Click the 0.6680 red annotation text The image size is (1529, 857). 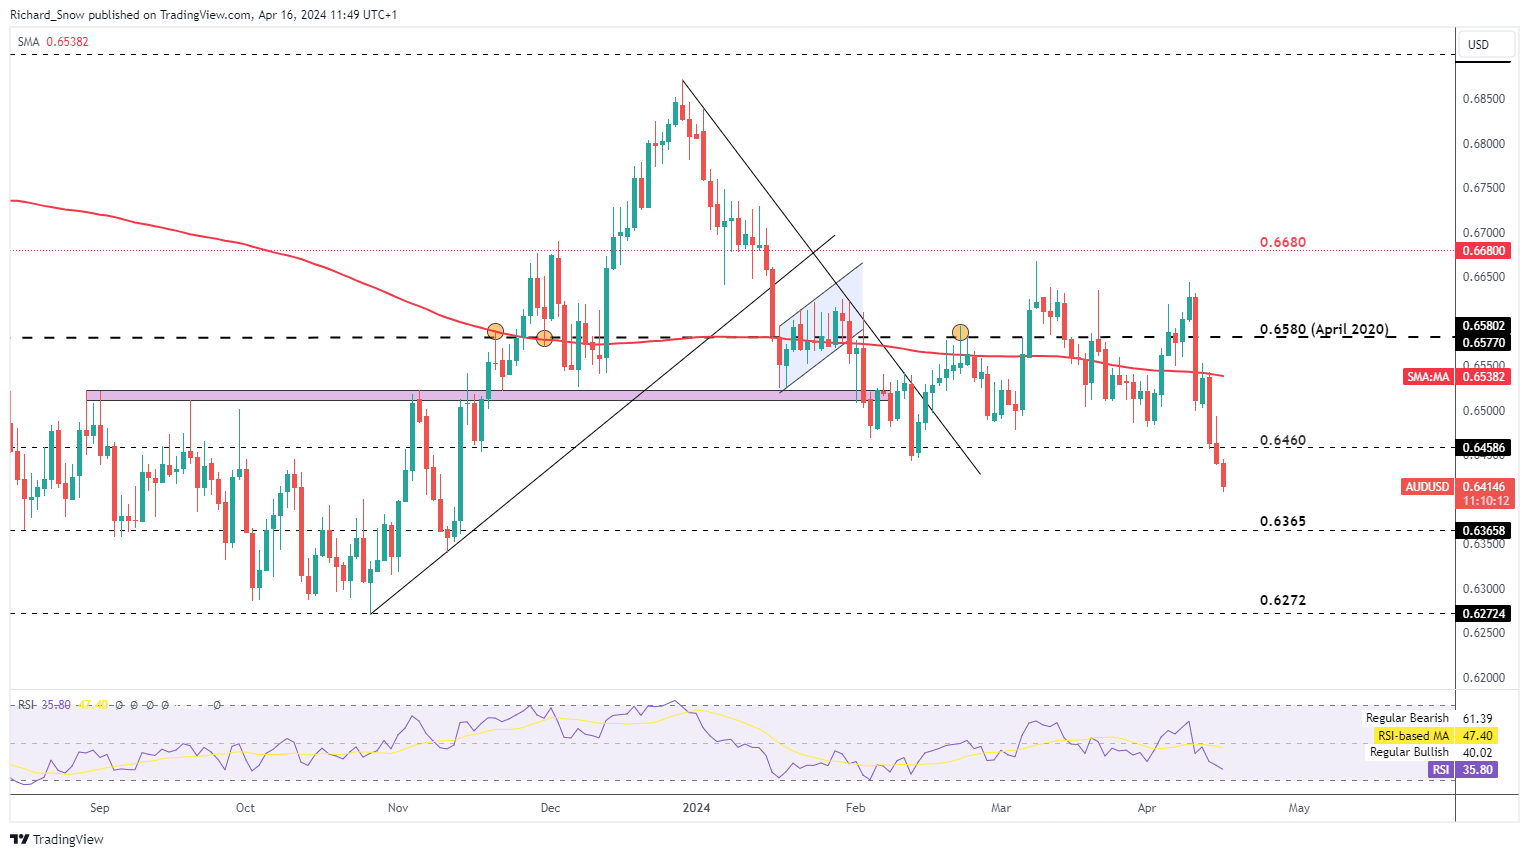coord(1282,242)
